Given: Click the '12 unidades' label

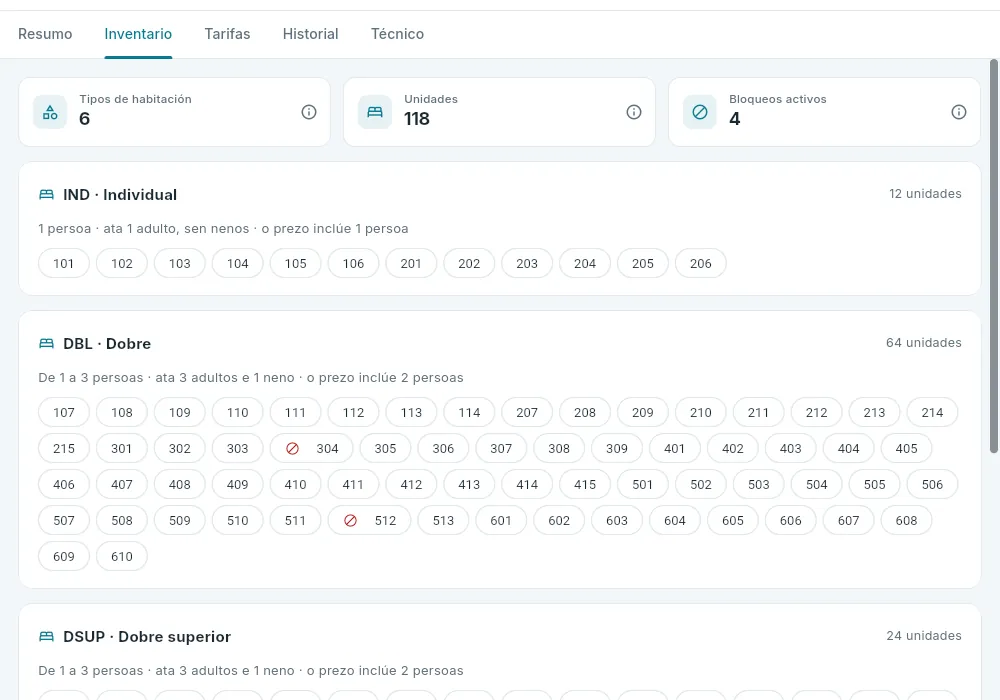Looking at the screenshot, I should click(925, 194).
